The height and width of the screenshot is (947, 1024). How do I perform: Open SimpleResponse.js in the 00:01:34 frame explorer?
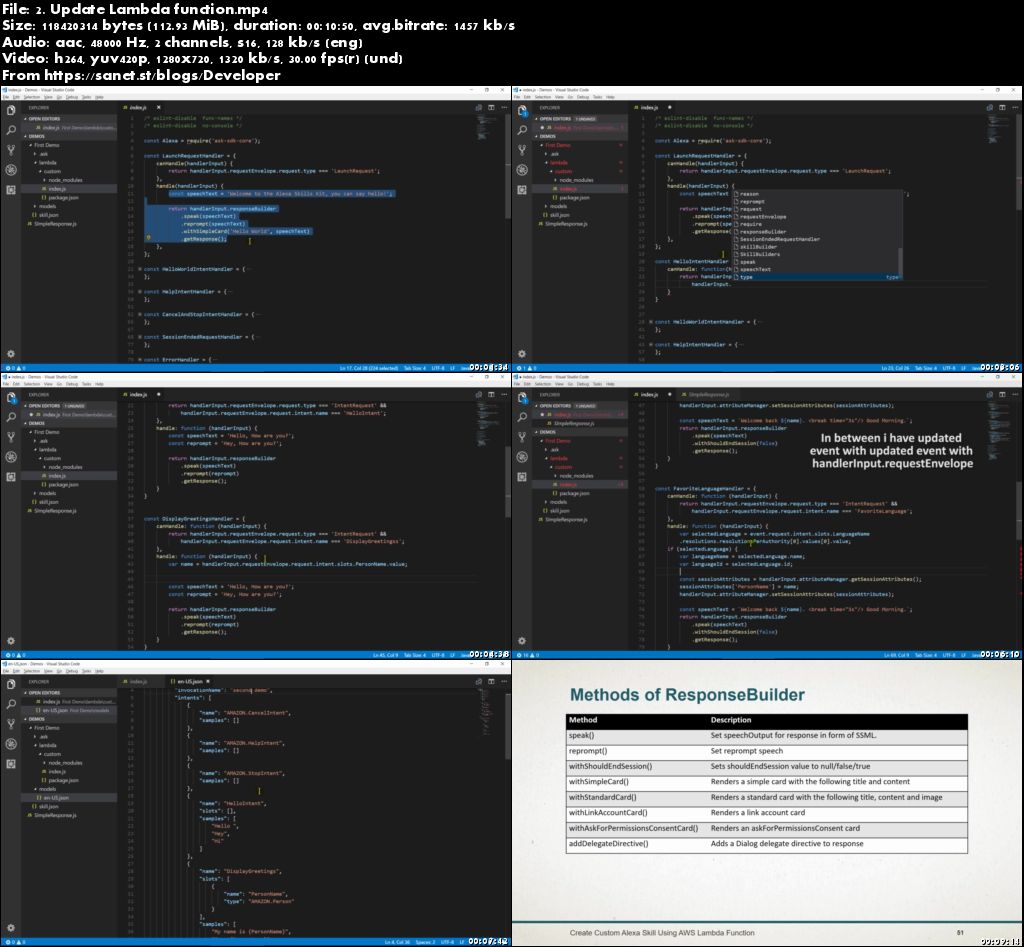52,223
